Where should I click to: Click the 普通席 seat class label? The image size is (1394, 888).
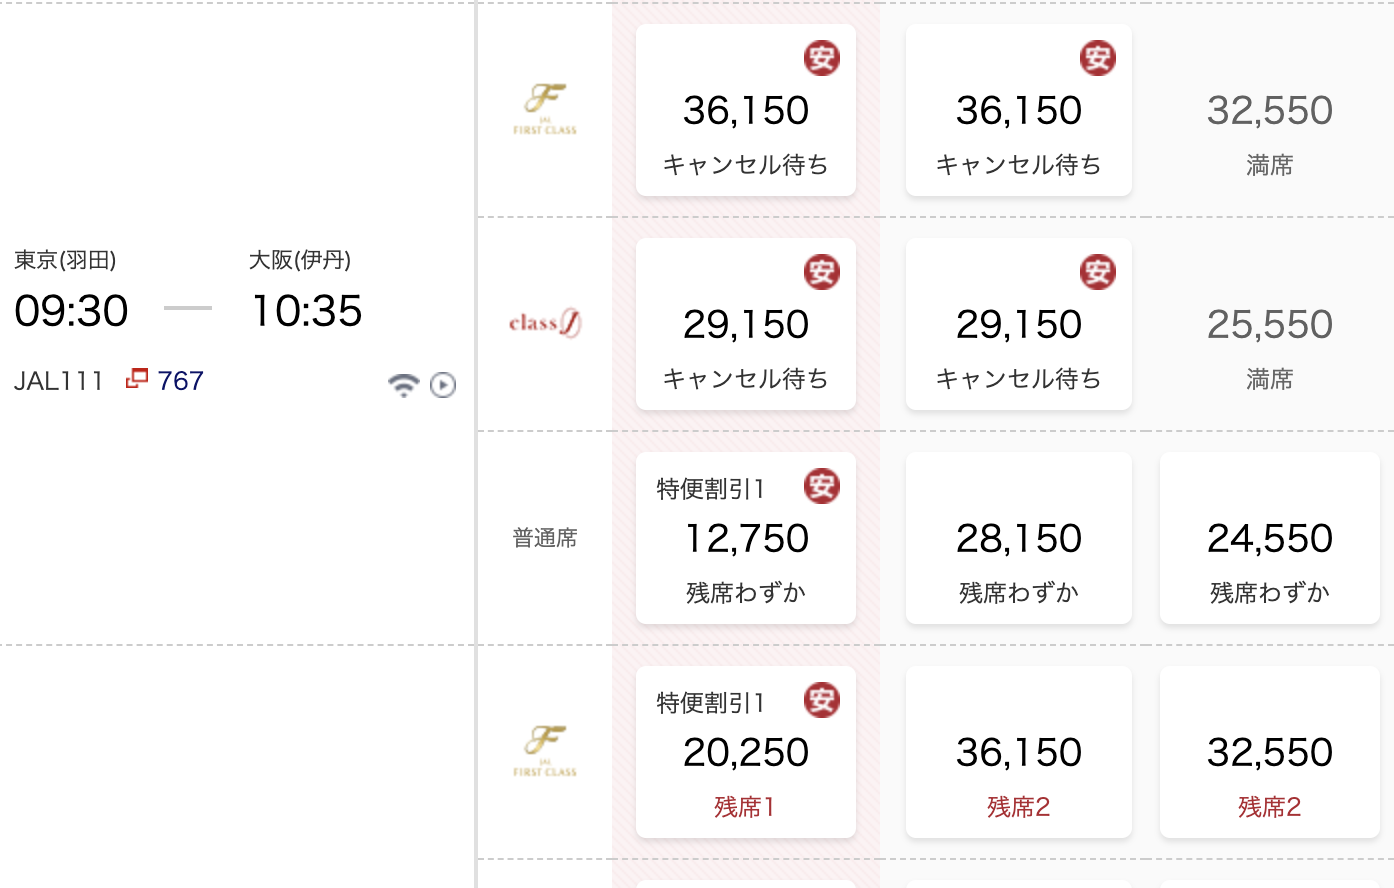click(x=545, y=538)
